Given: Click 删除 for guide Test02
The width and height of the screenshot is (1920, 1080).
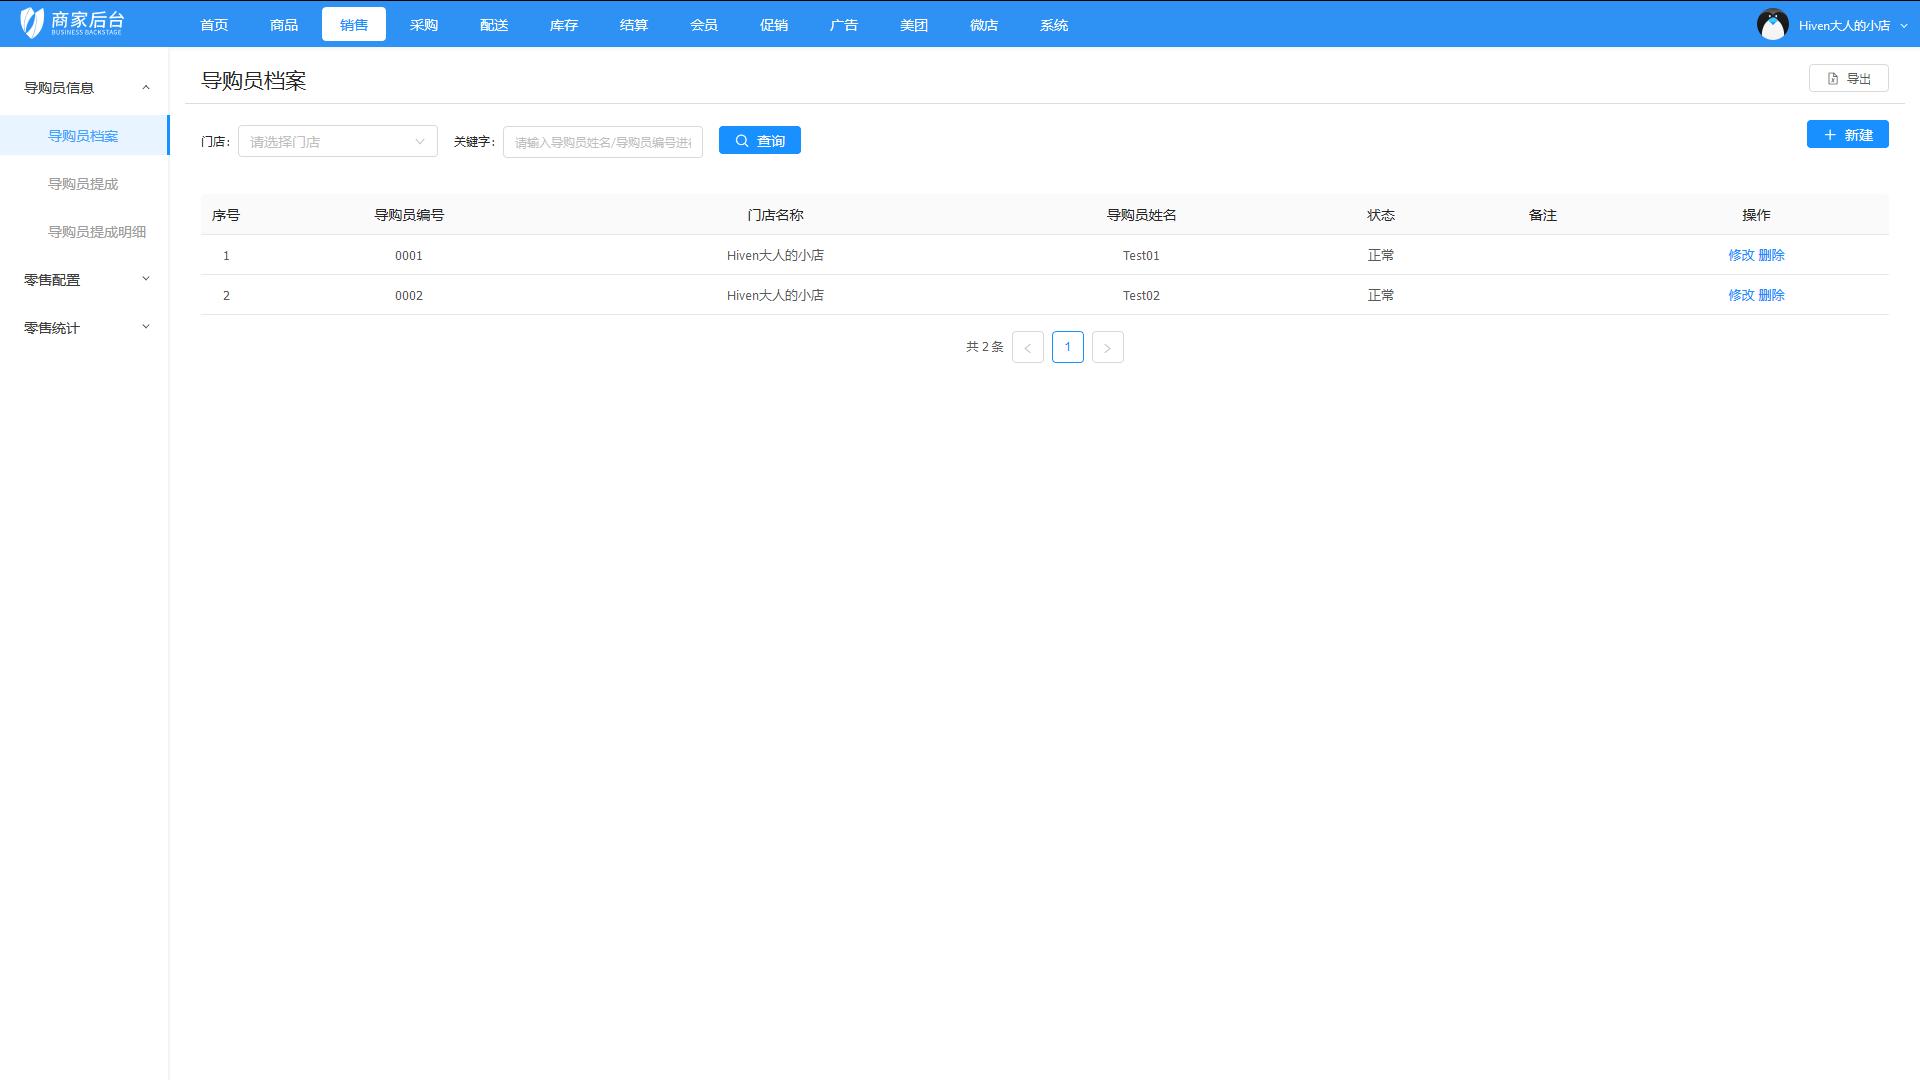Looking at the screenshot, I should tap(1771, 295).
